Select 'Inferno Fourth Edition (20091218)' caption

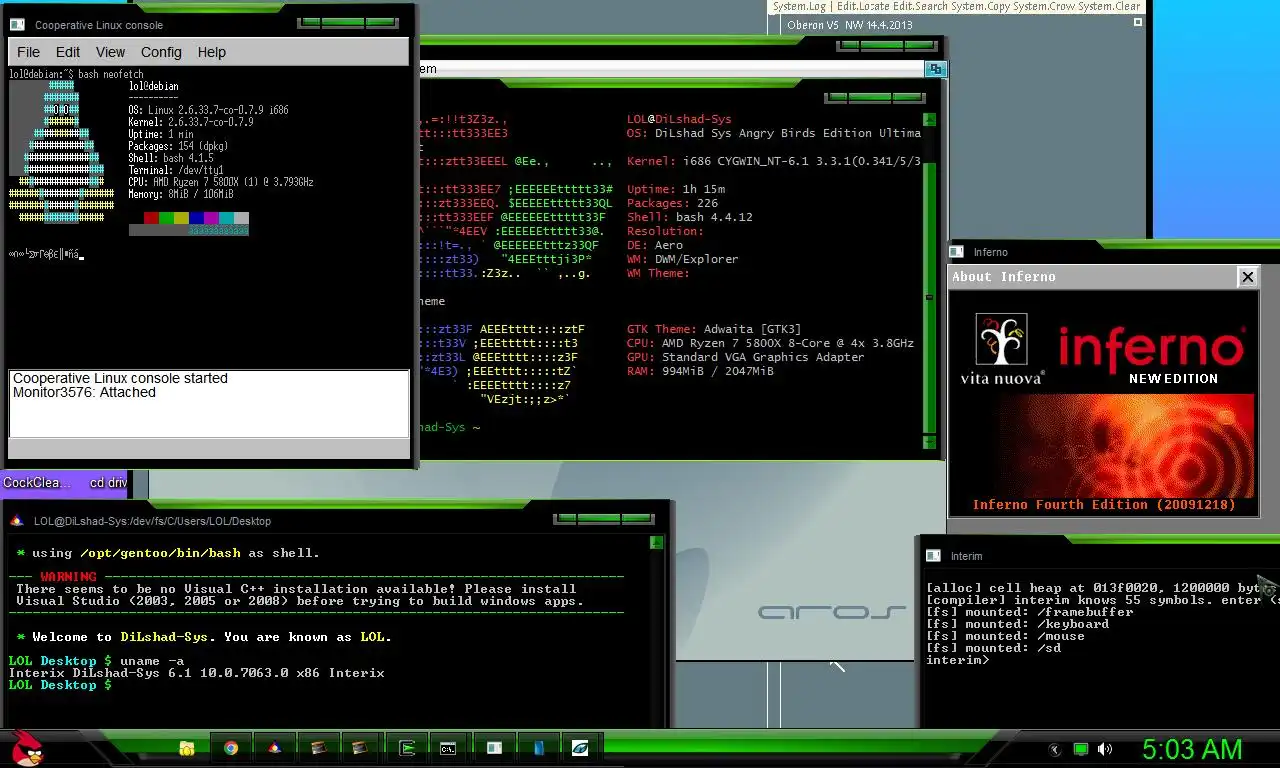(1104, 505)
